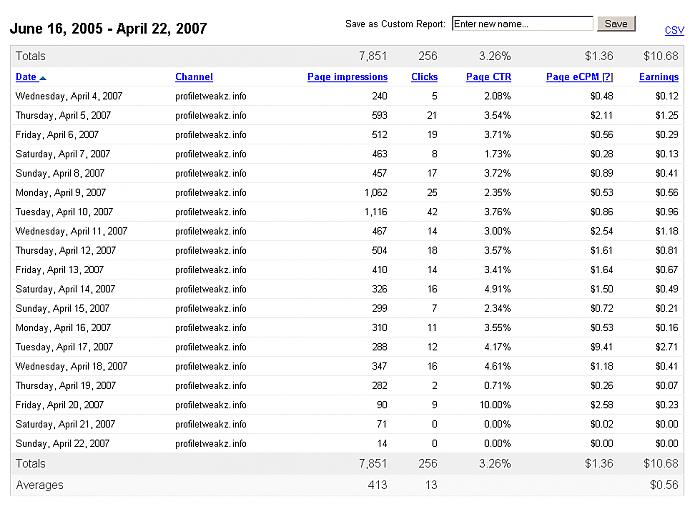
Task: Click the Averages row label
Action: click(39, 485)
